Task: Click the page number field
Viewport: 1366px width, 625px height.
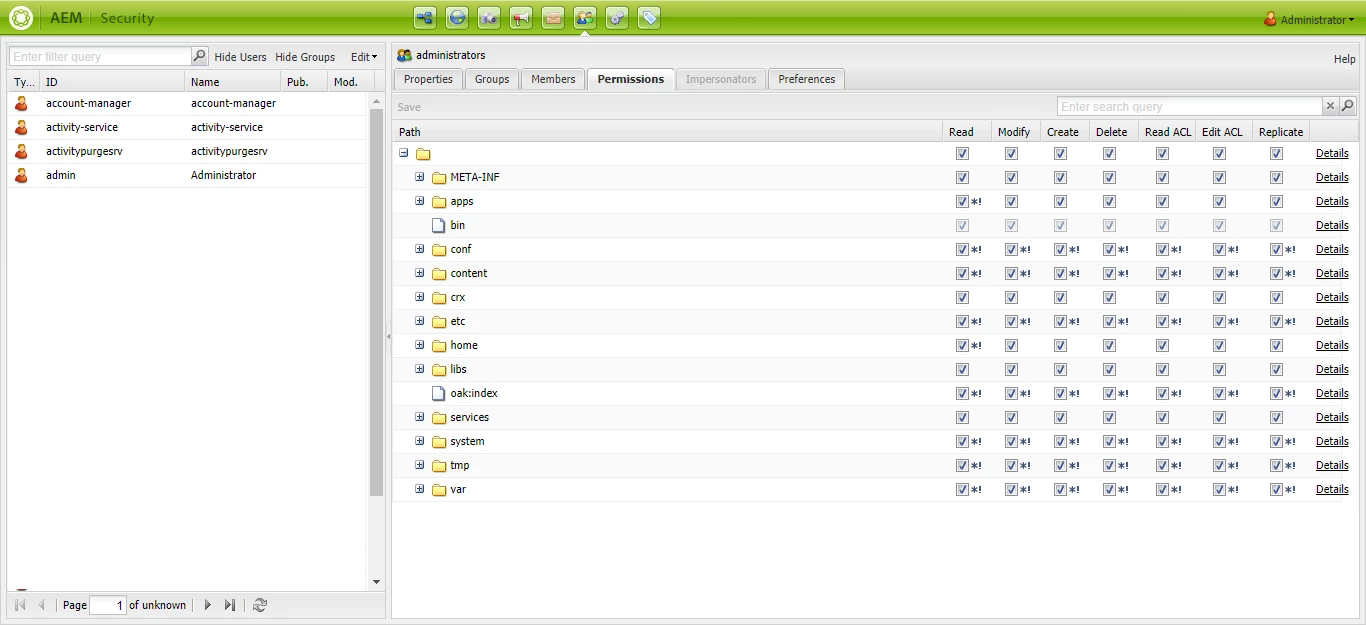Action: (x=108, y=605)
